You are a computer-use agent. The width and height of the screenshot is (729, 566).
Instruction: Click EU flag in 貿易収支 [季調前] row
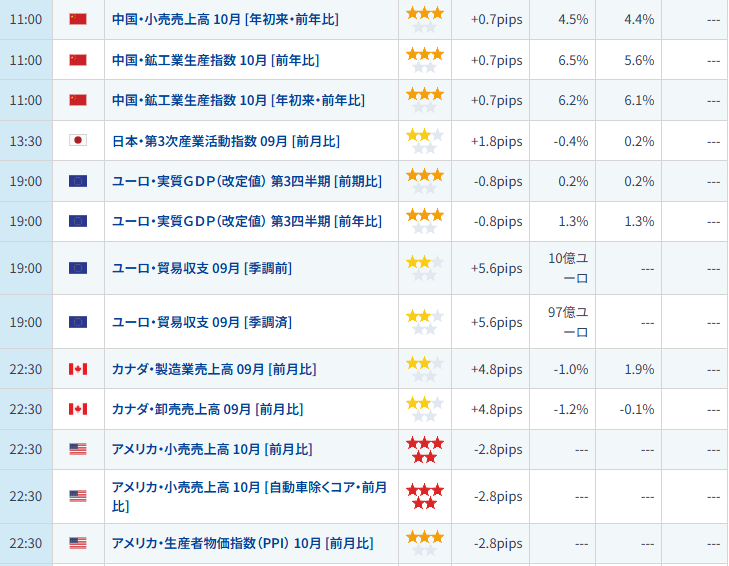coord(78,268)
